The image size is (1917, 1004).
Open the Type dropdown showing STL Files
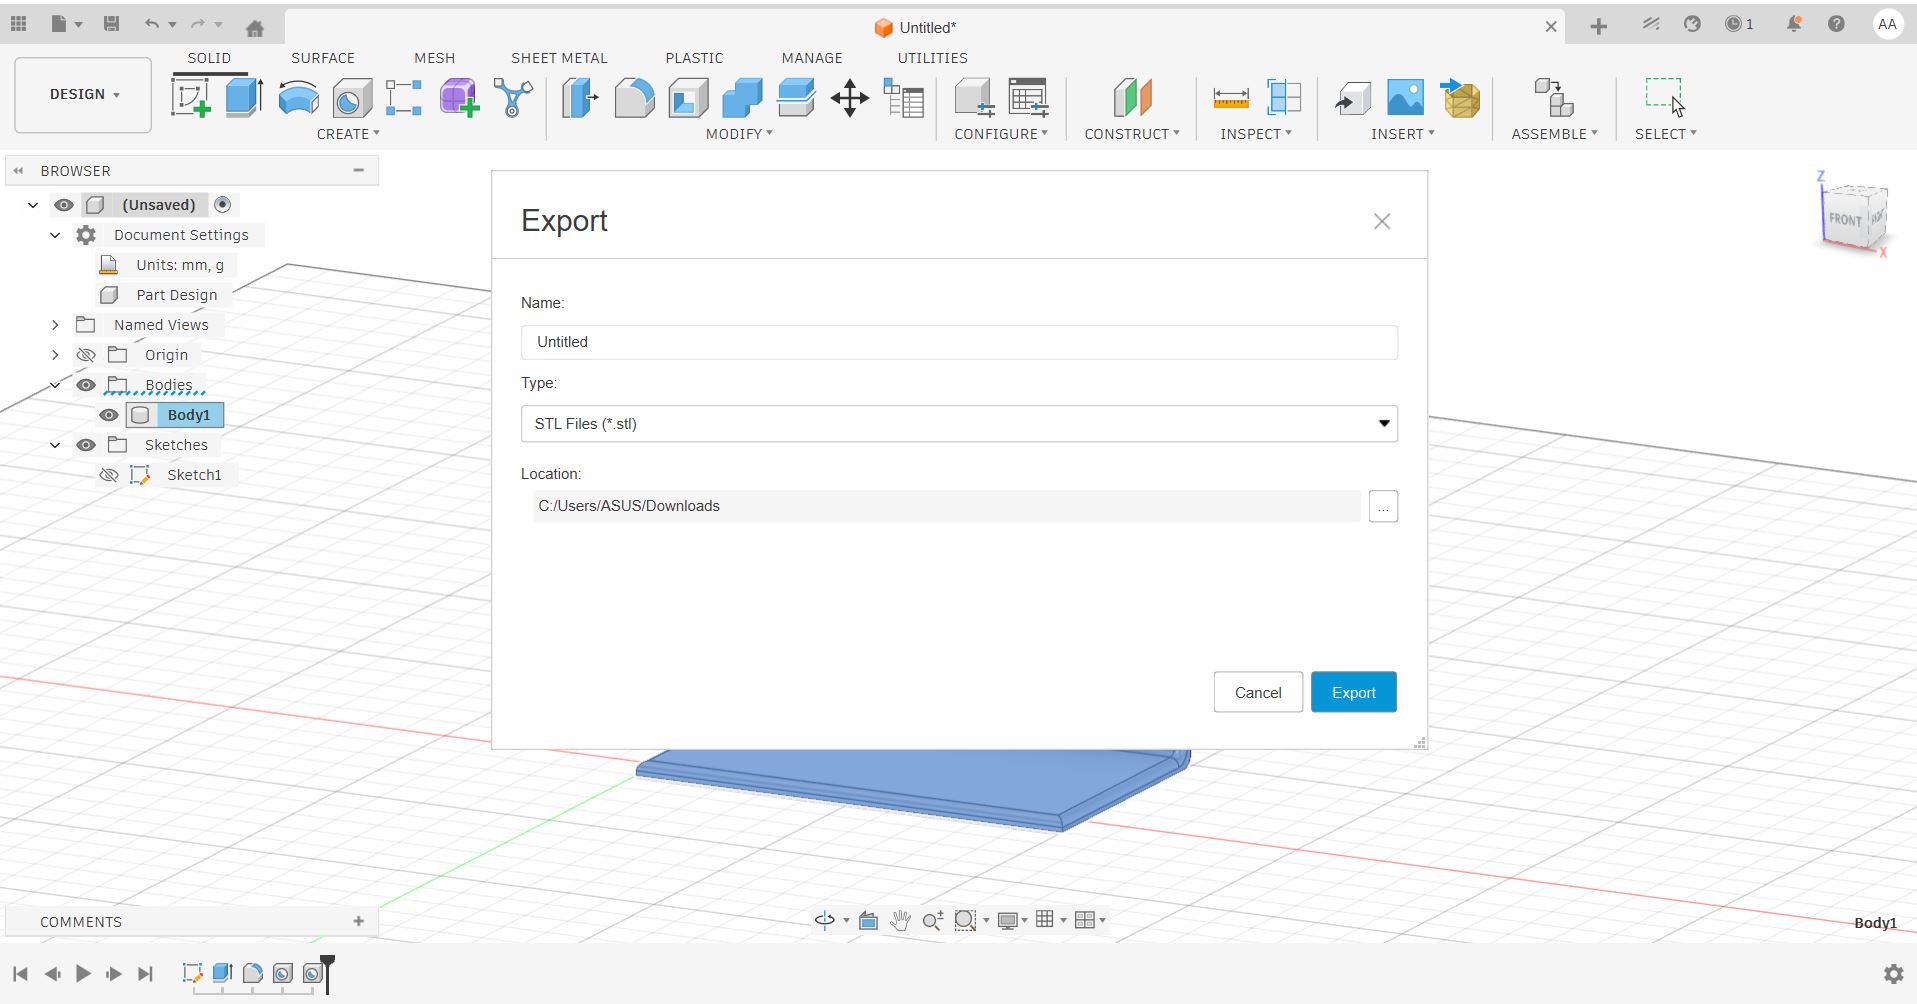coord(959,424)
